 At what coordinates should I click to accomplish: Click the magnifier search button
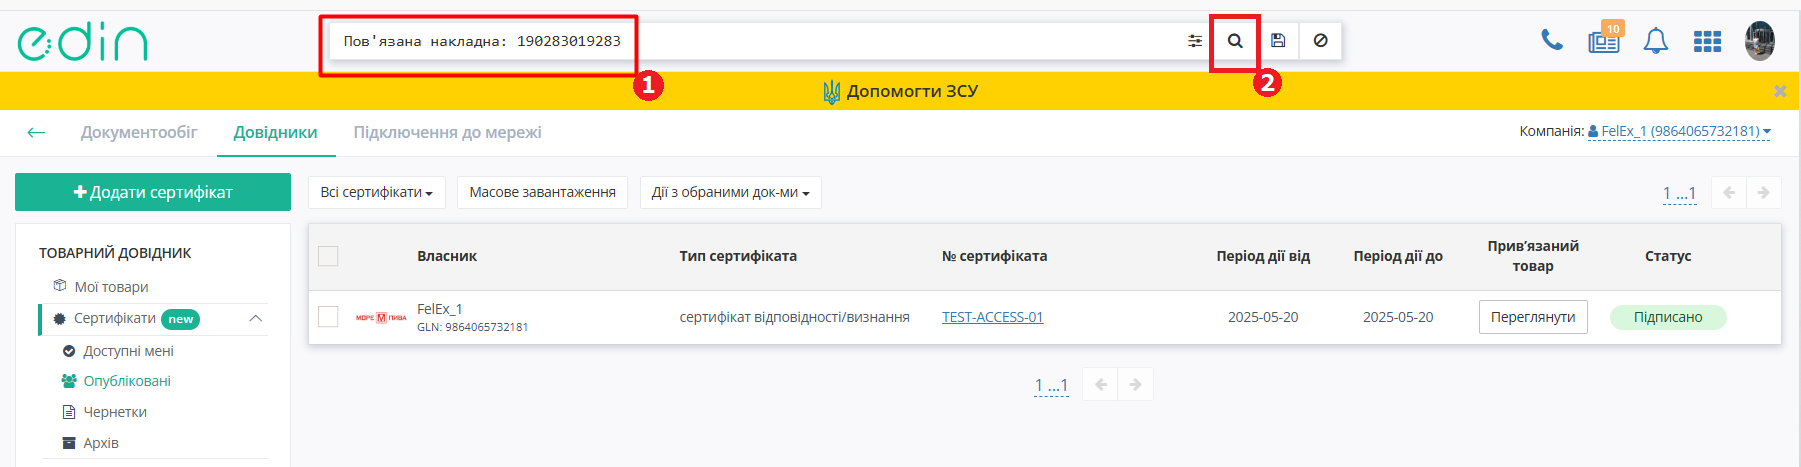coord(1235,41)
